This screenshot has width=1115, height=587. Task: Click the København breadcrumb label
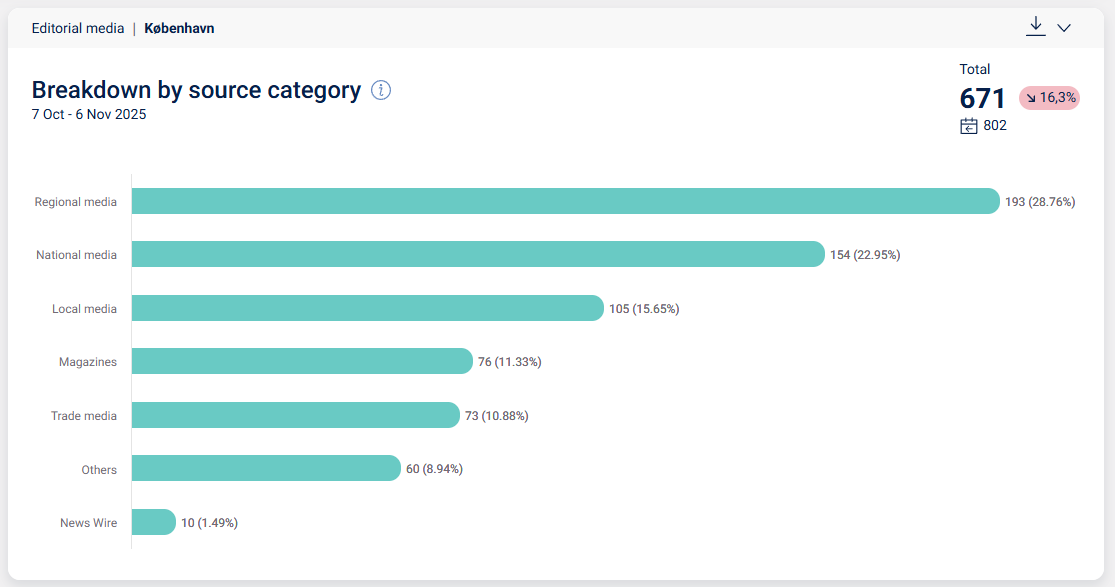(x=179, y=29)
